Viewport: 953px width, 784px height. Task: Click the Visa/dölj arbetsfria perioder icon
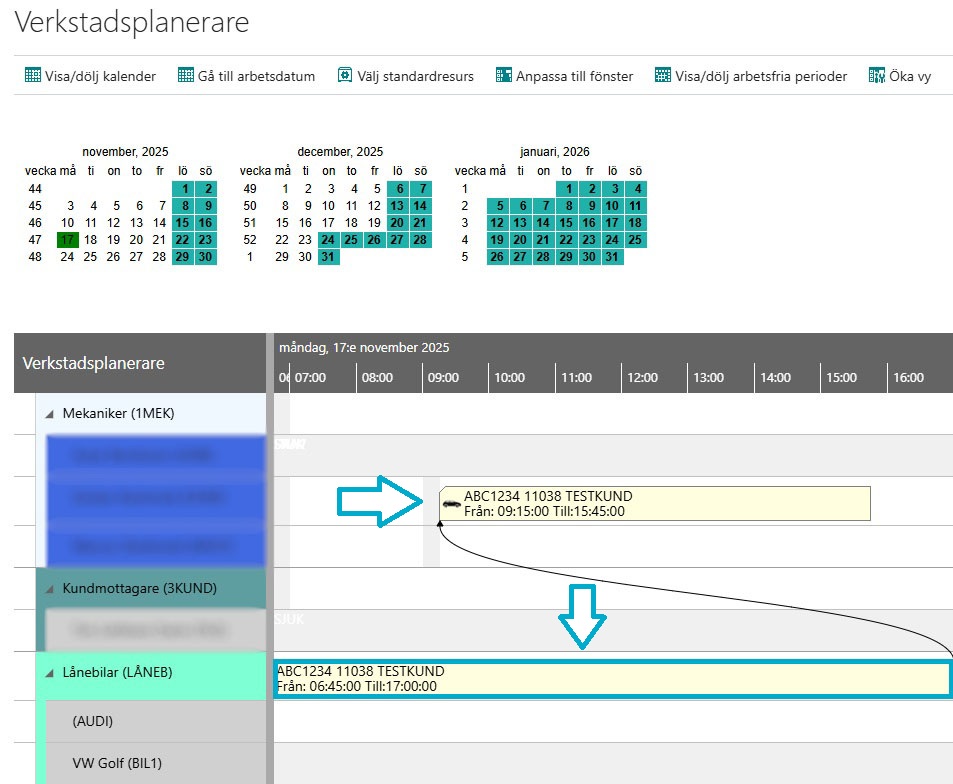pyautogui.click(x=662, y=75)
